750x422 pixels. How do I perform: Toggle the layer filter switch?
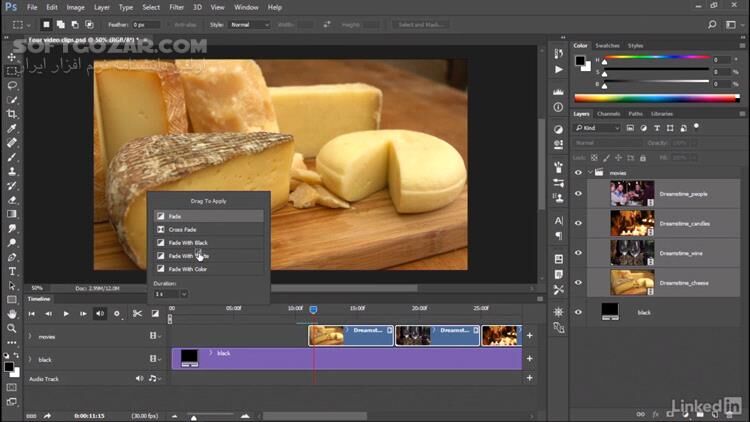[696, 127]
